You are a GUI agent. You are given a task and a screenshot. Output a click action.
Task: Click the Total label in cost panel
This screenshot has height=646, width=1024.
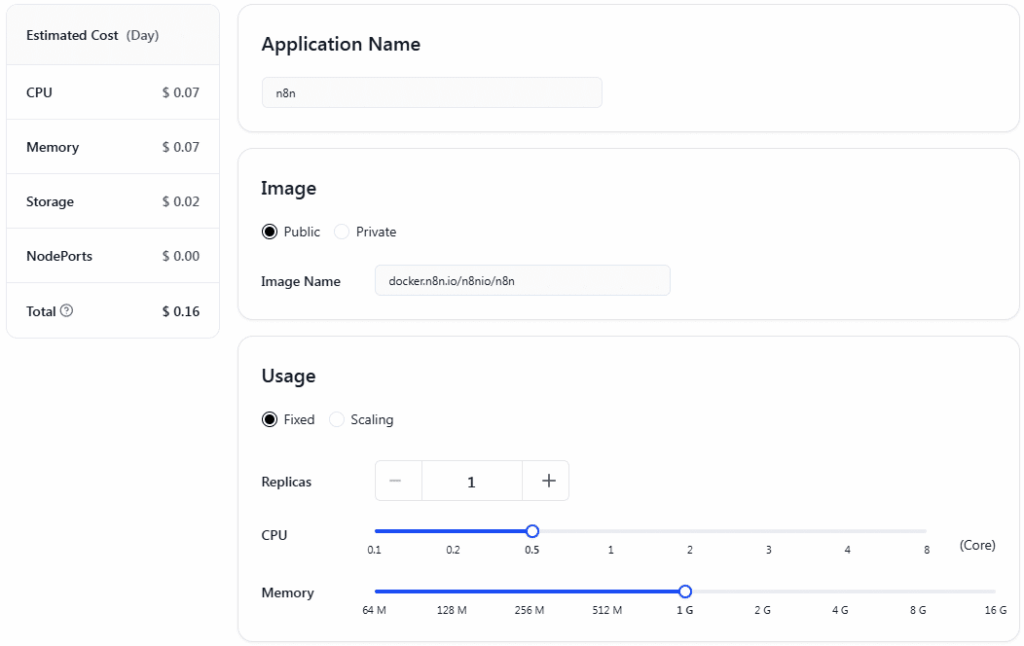click(40, 312)
